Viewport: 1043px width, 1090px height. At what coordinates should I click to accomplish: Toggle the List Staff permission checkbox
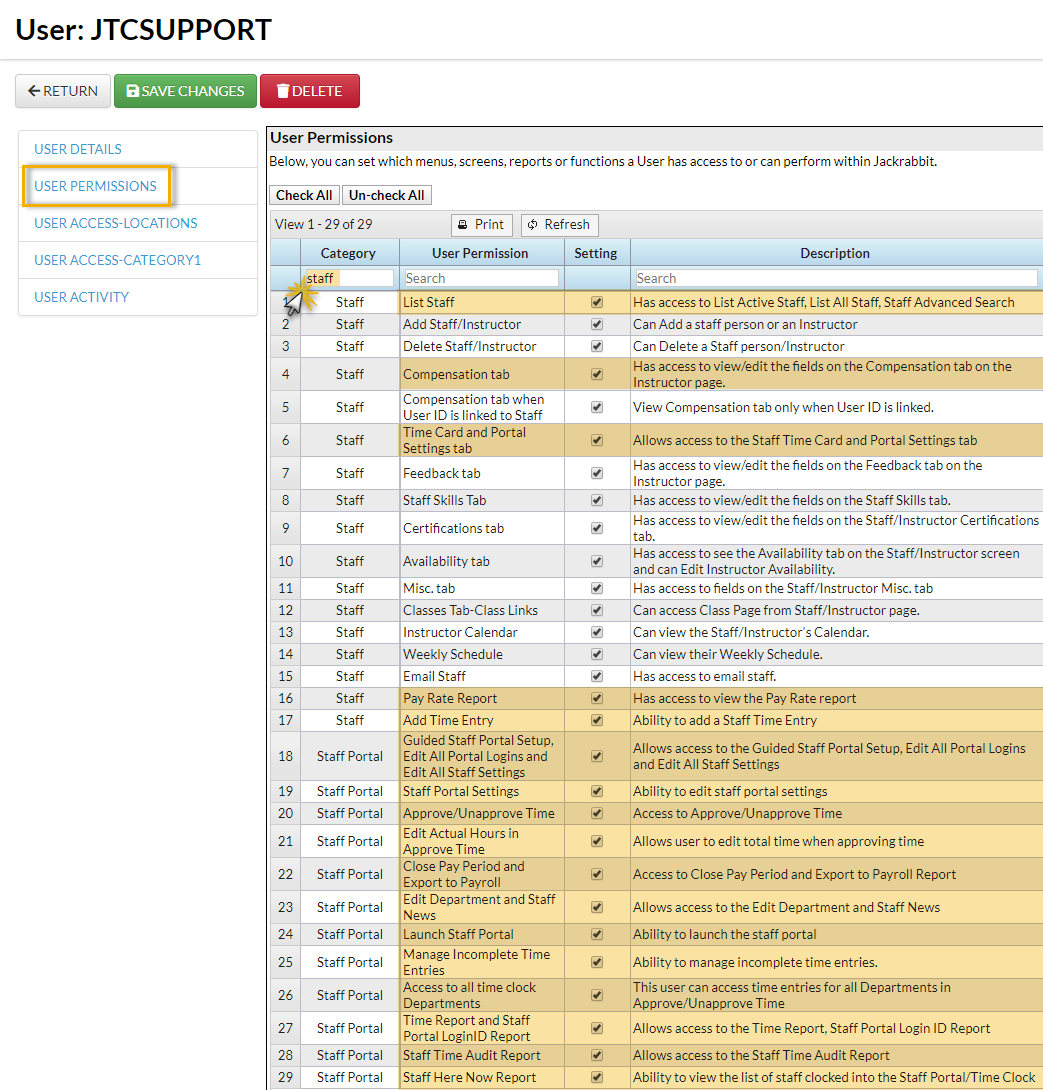click(597, 302)
